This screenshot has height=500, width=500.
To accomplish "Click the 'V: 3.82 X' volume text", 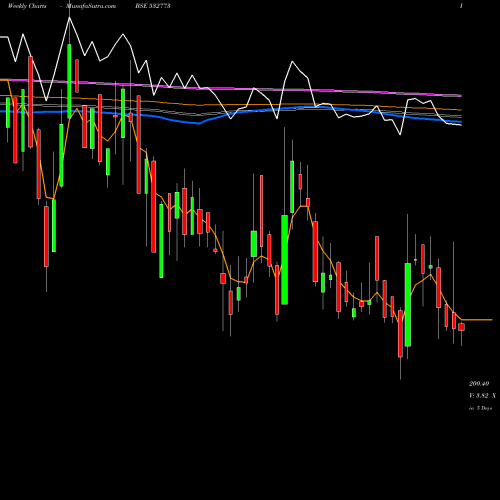I will [482, 396].
